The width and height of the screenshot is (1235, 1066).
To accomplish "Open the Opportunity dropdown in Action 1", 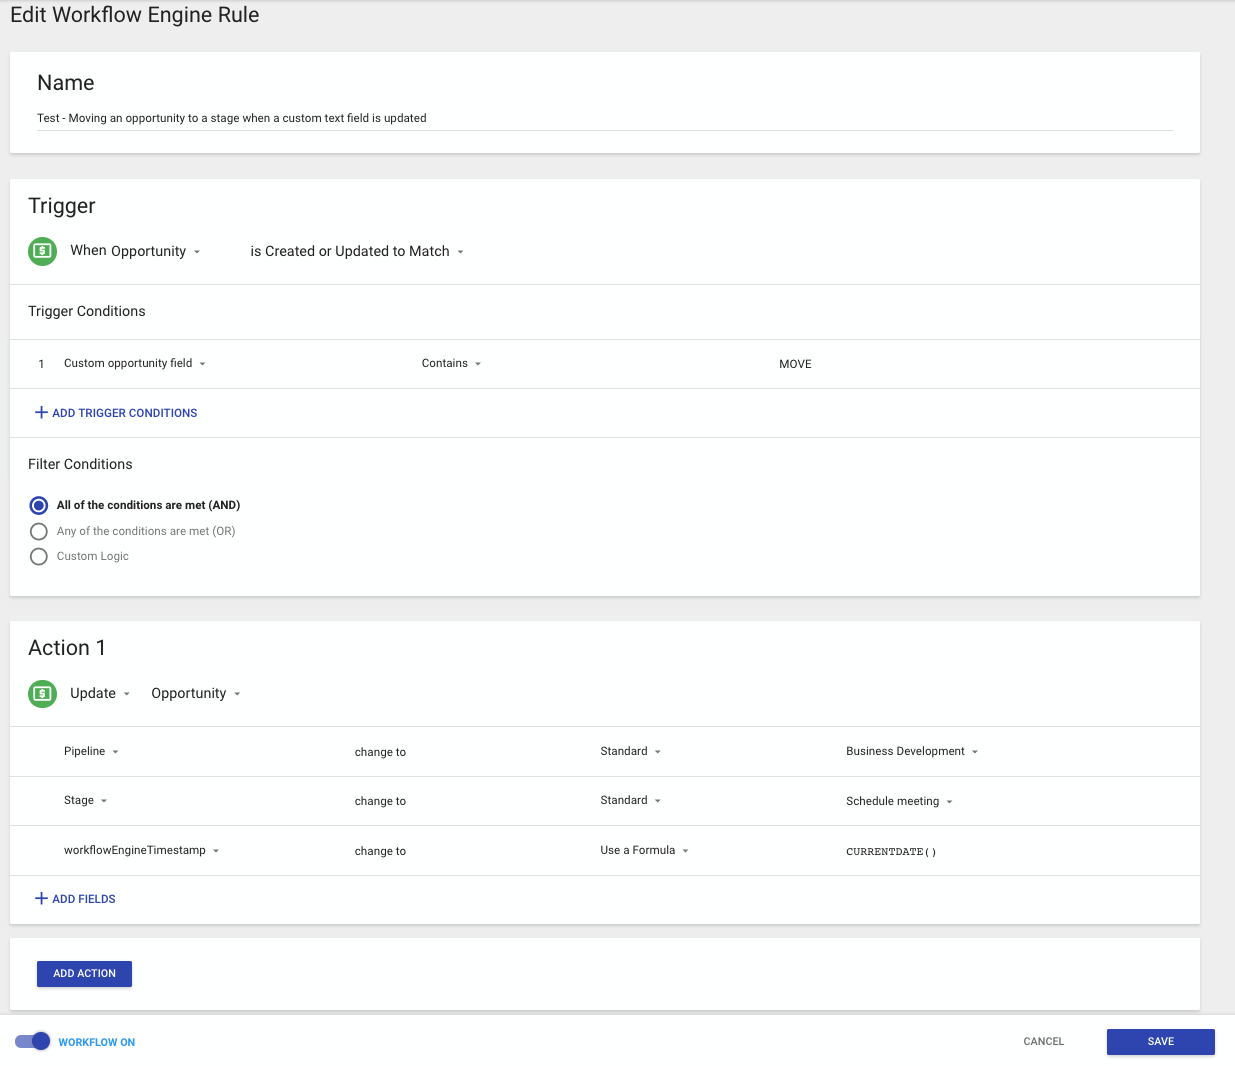I will [196, 693].
